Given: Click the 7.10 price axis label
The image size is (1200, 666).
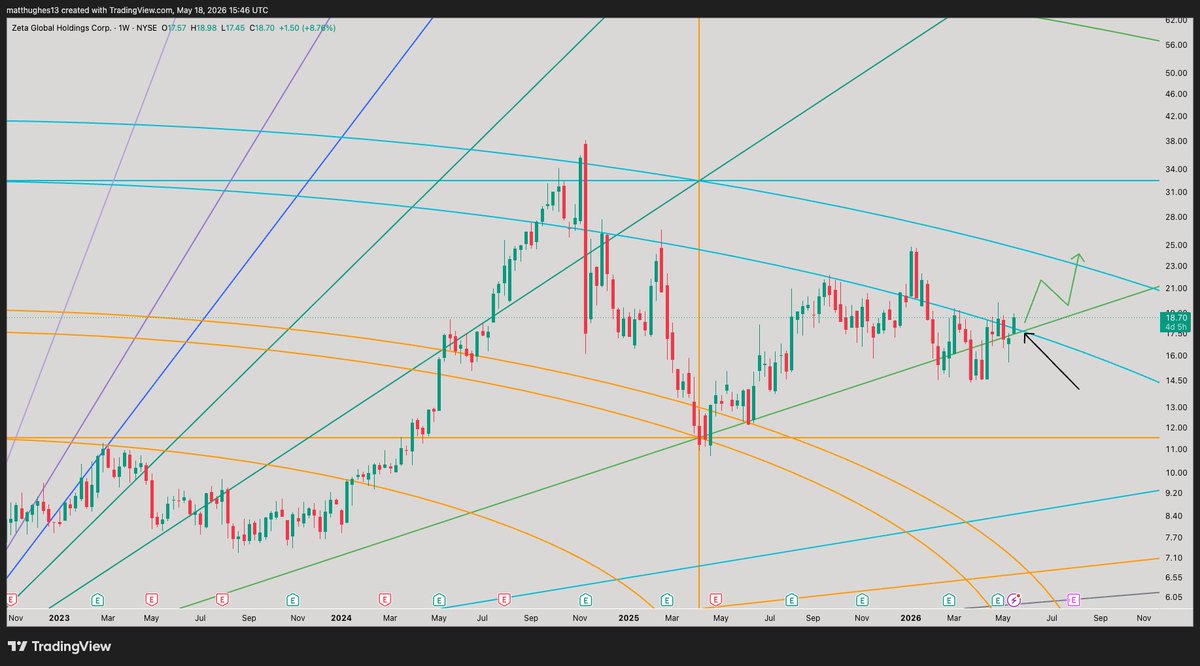Looking at the screenshot, I should pos(1174,557).
